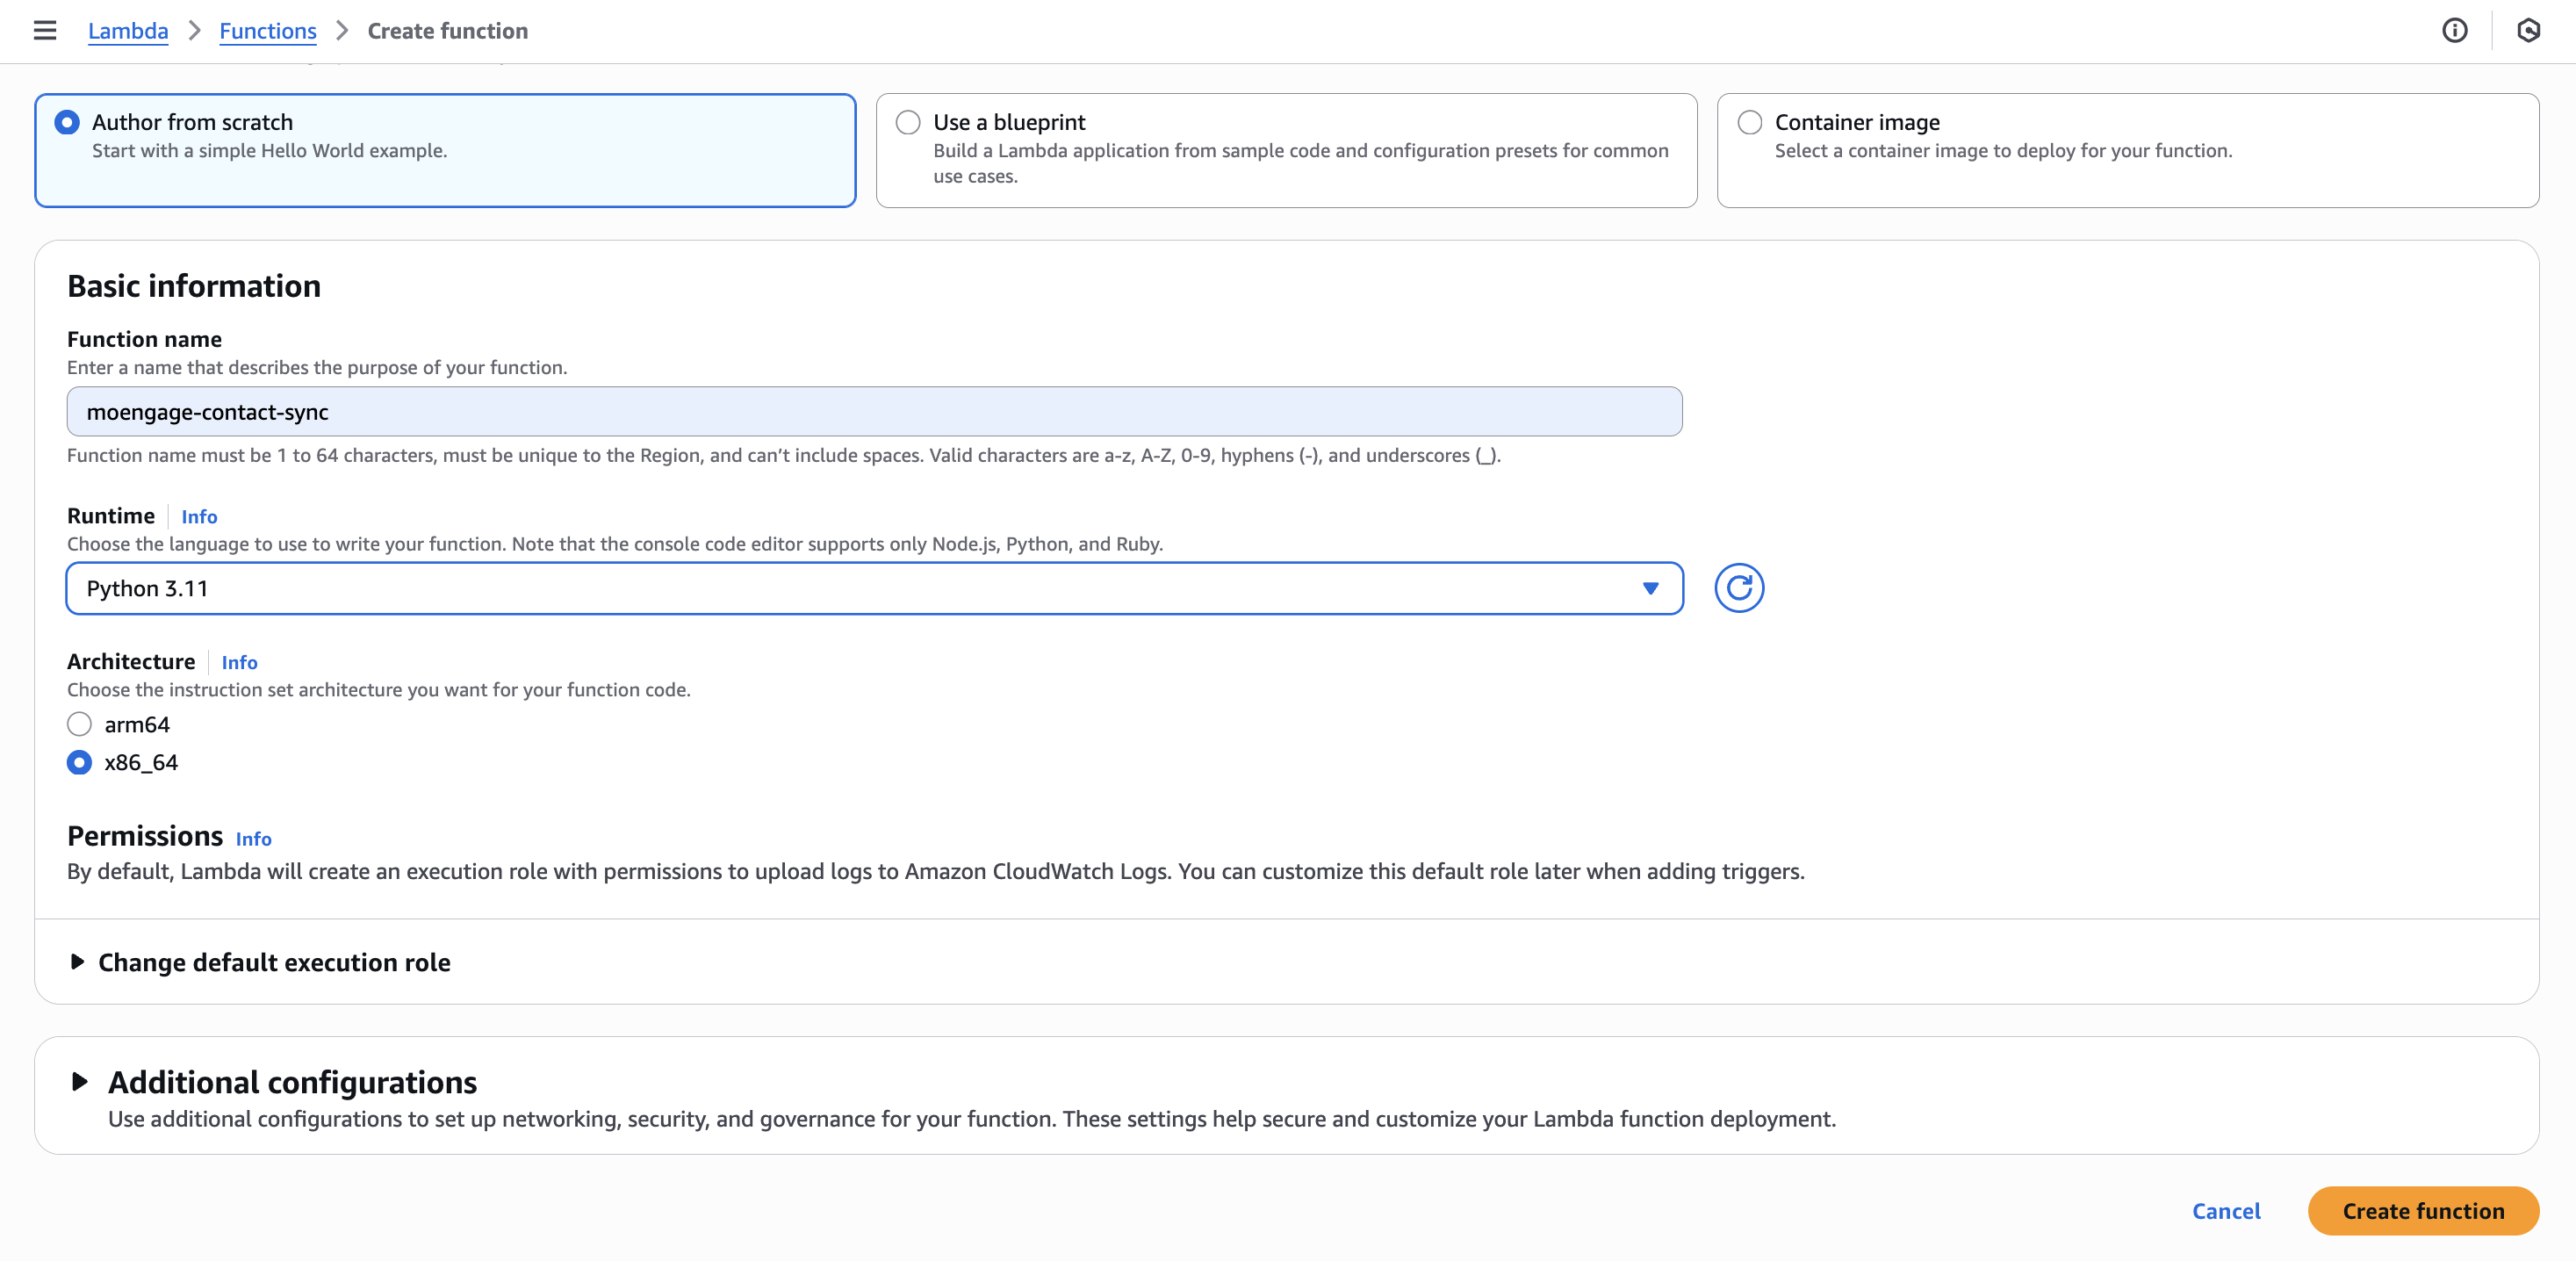Open Architecture Info link
2576x1261 pixels.
pos(239,662)
